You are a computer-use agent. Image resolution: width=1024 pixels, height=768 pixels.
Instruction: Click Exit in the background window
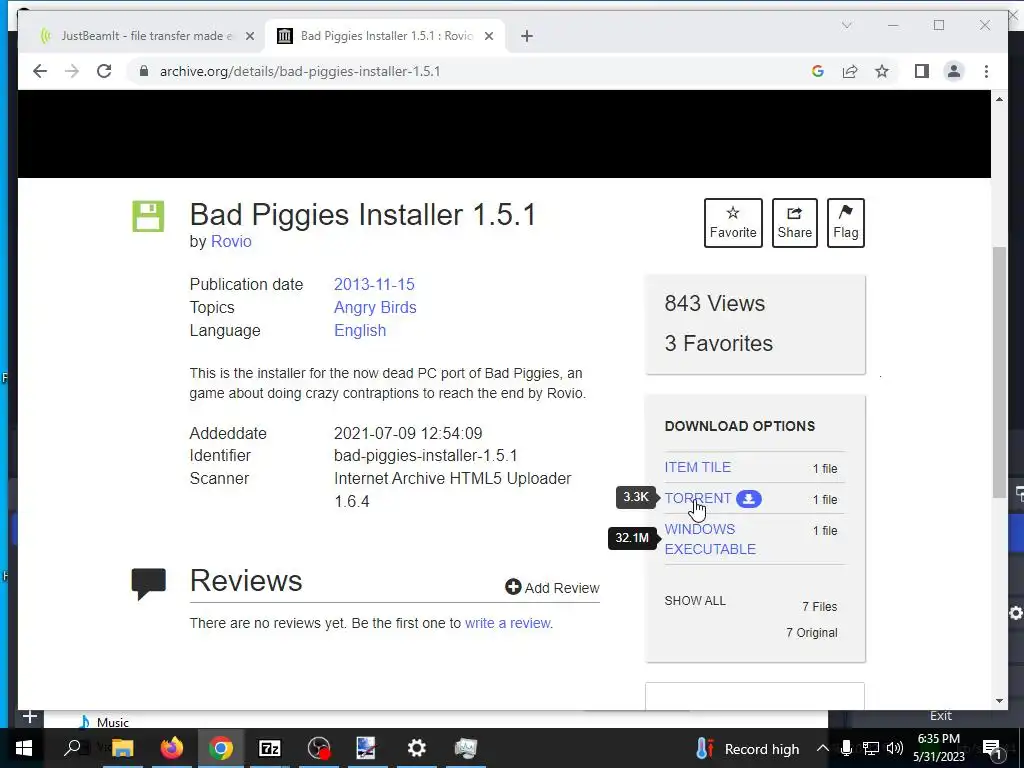click(x=940, y=716)
